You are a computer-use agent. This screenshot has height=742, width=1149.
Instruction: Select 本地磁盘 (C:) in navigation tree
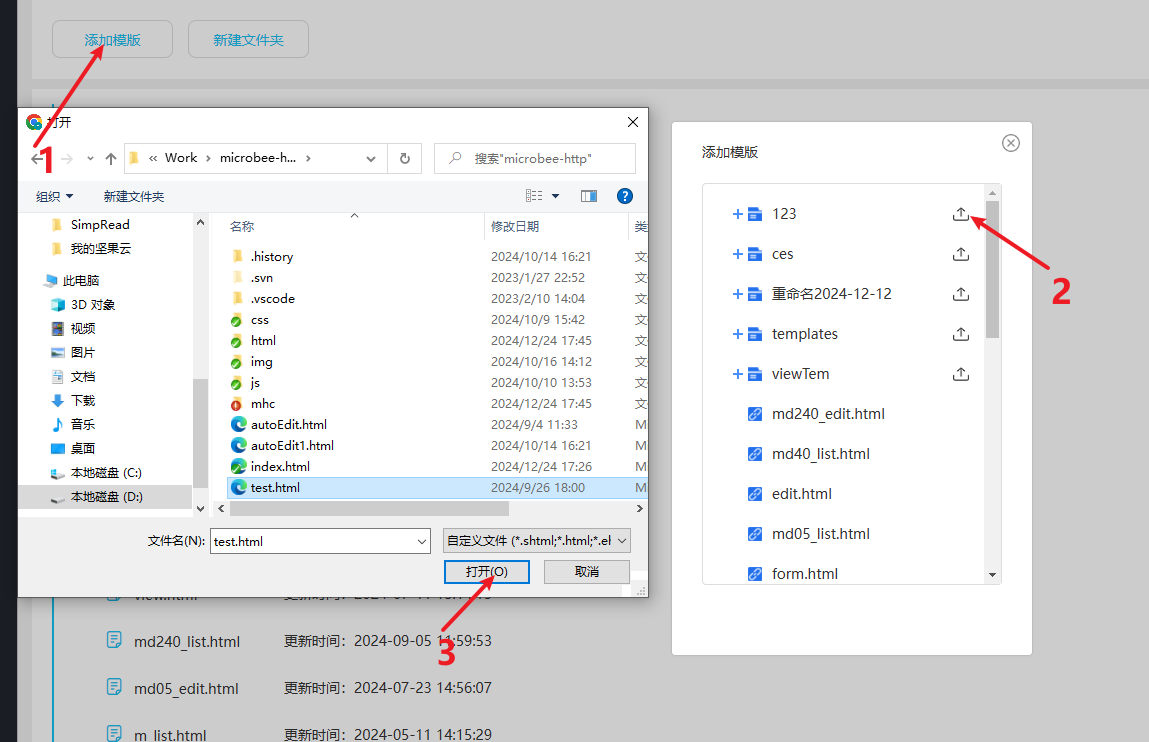[x=106, y=473]
